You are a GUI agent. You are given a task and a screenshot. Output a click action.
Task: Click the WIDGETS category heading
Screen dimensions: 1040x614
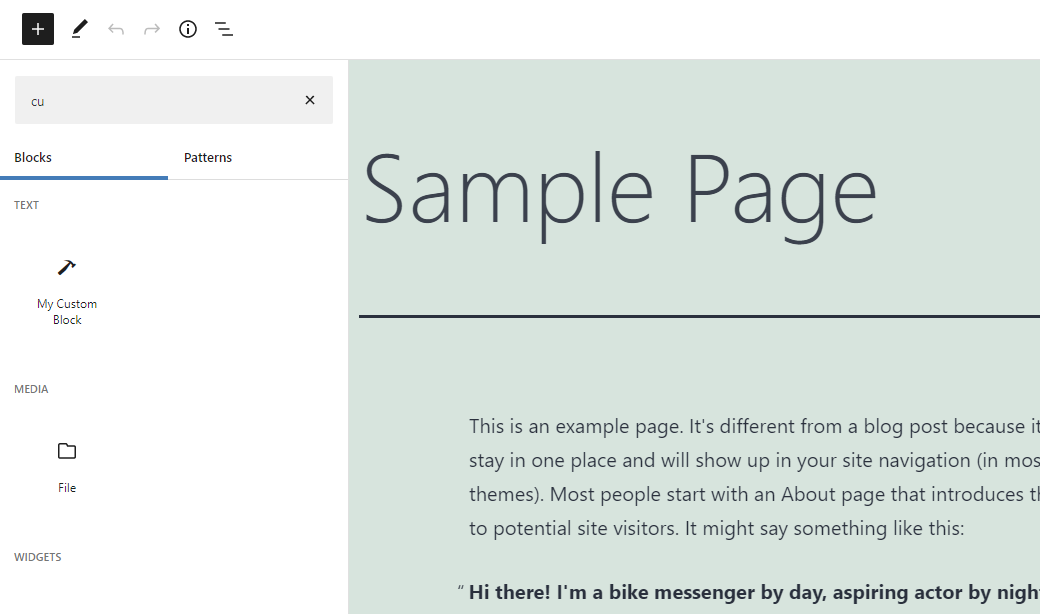pyautogui.click(x=38, y=558)
